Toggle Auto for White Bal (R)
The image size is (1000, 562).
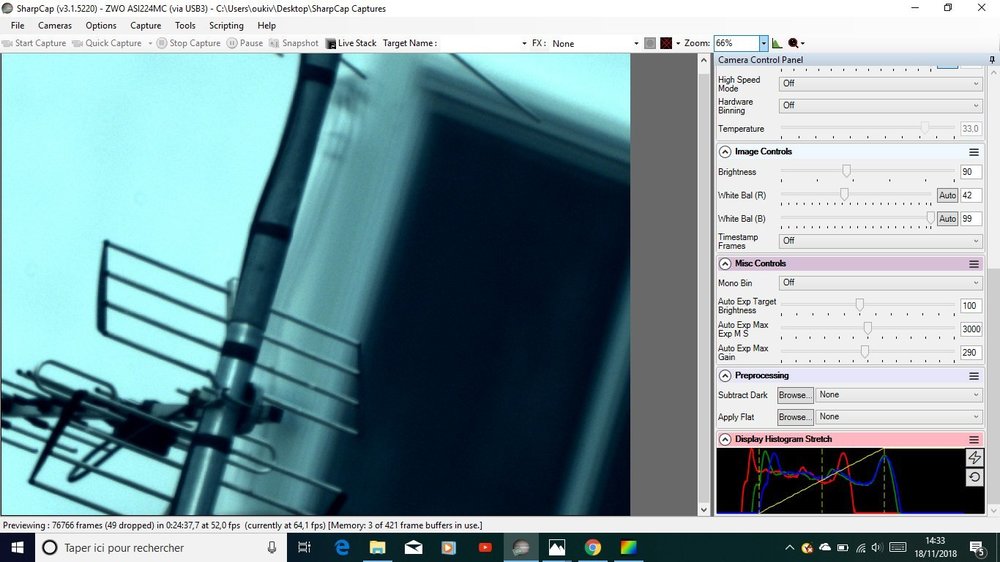click(x=947, y=195)
